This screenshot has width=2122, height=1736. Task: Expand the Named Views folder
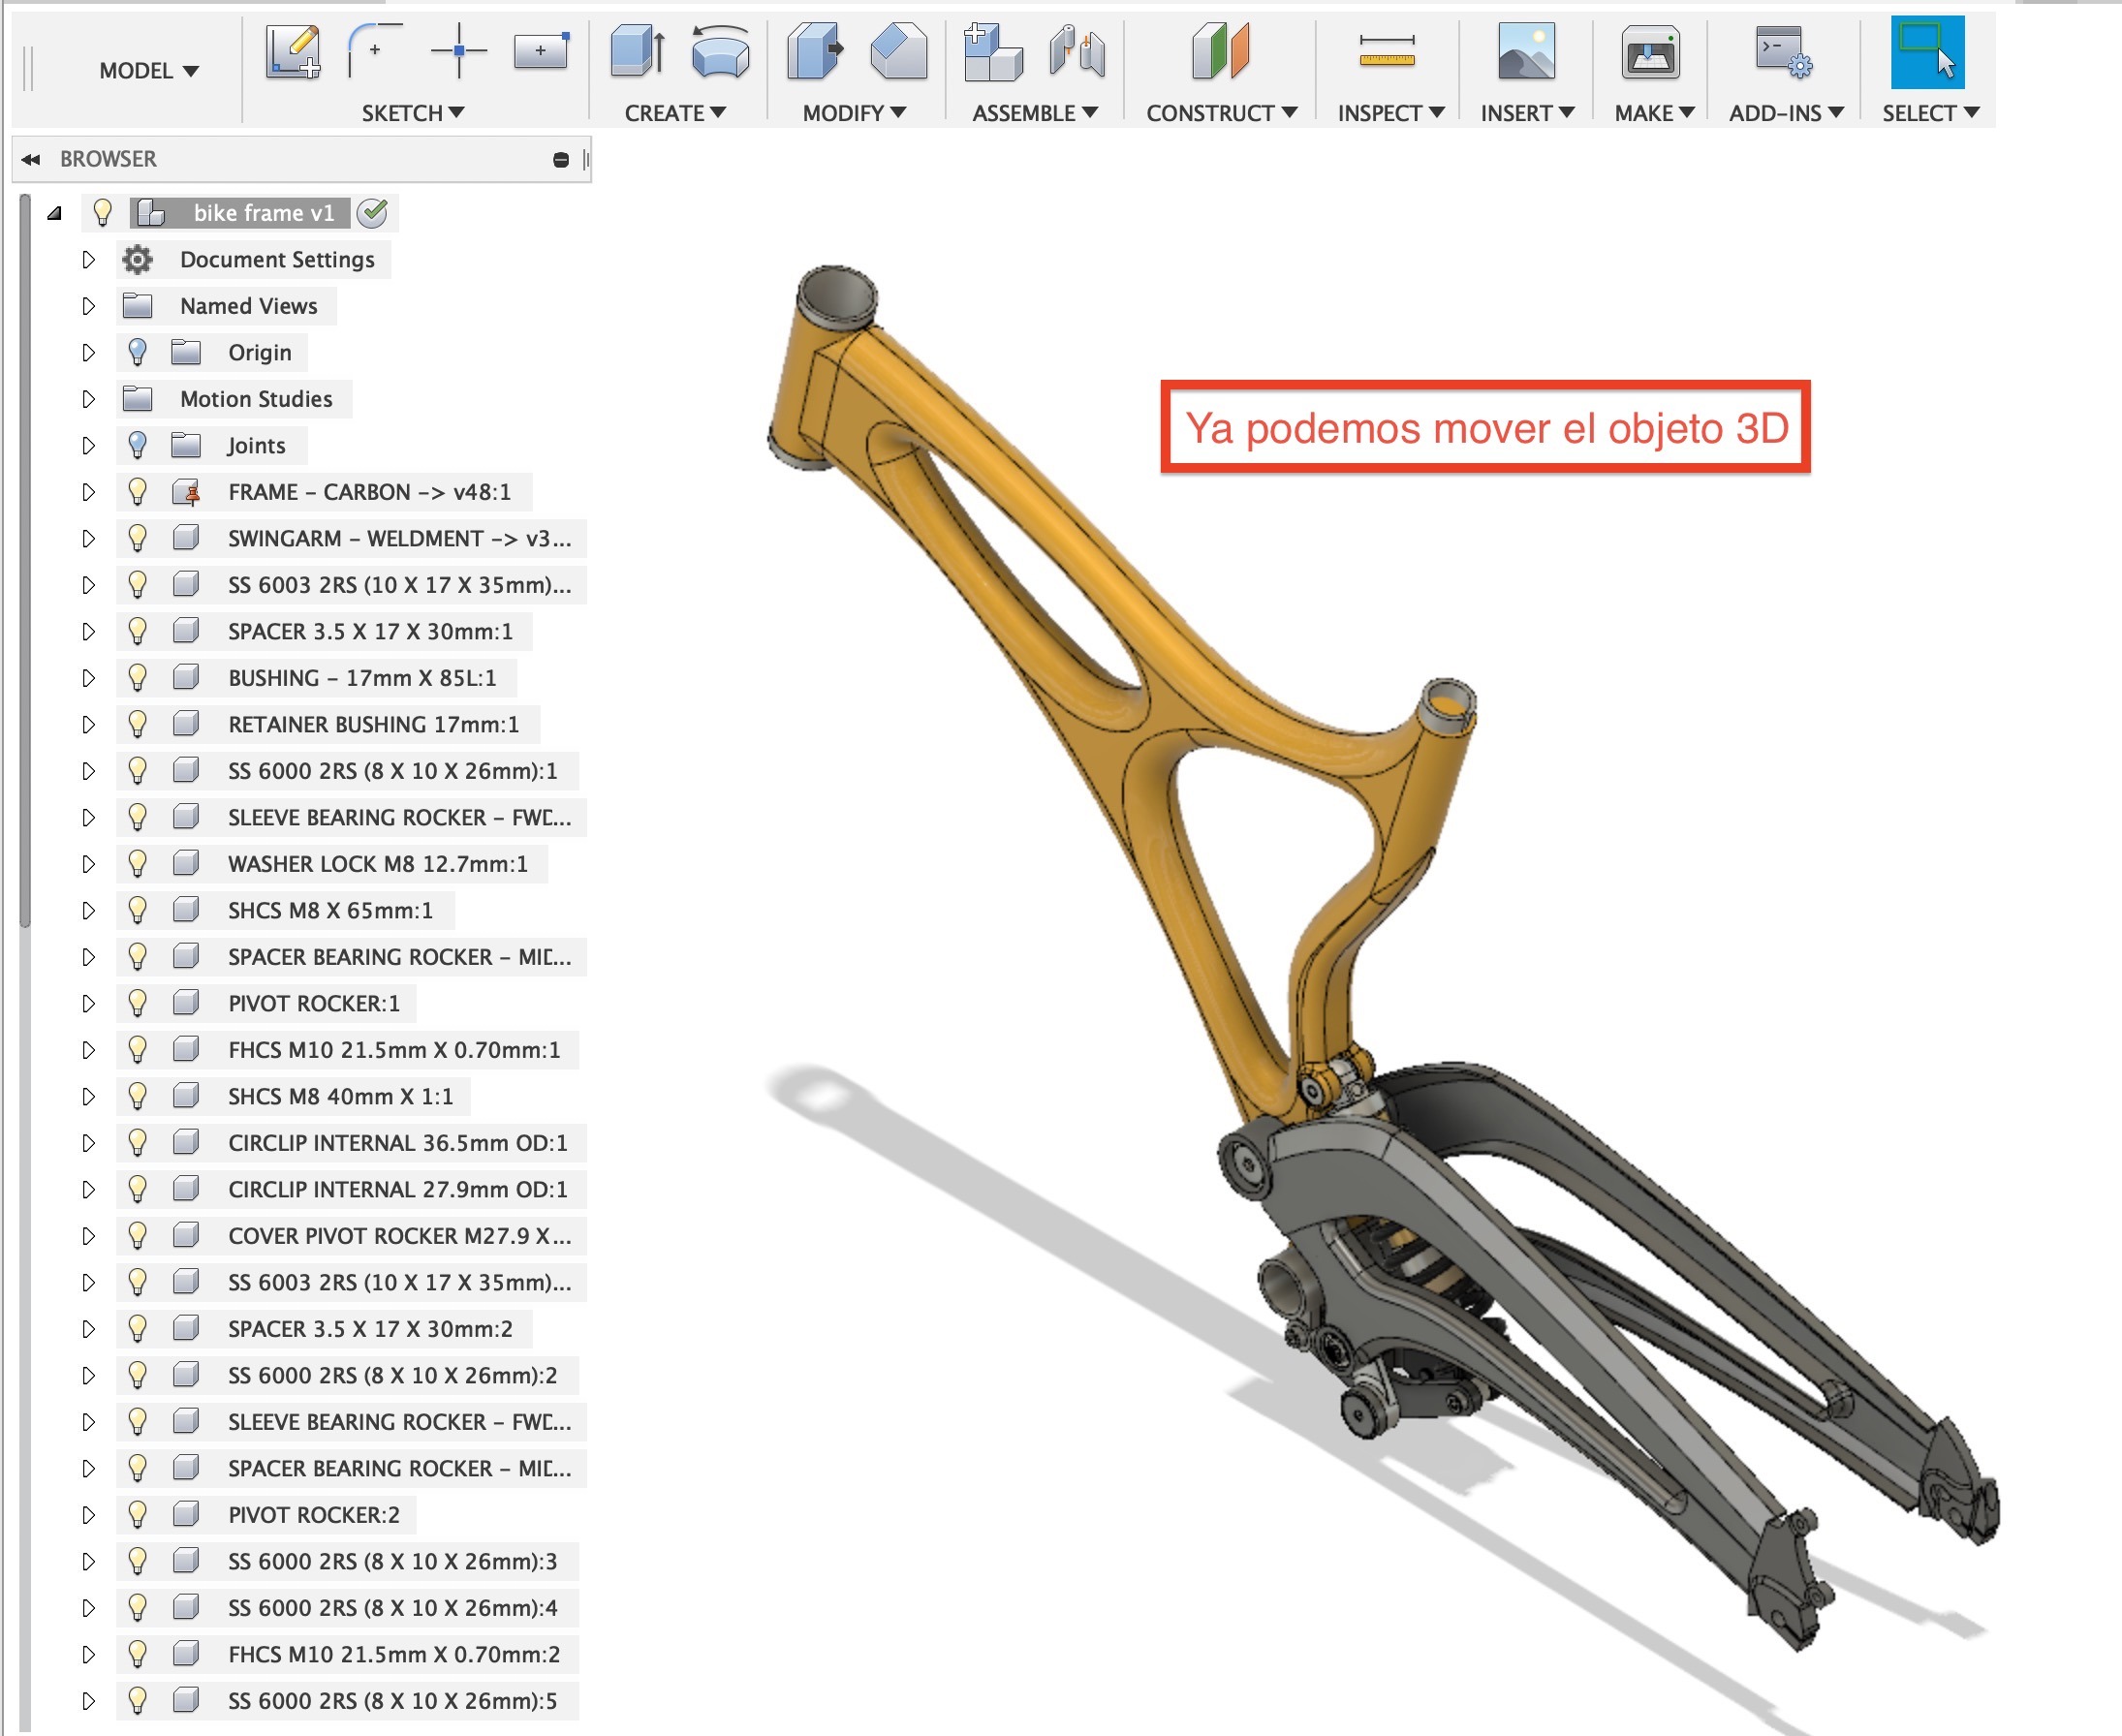pyautogui.click(x=88, y=306)
